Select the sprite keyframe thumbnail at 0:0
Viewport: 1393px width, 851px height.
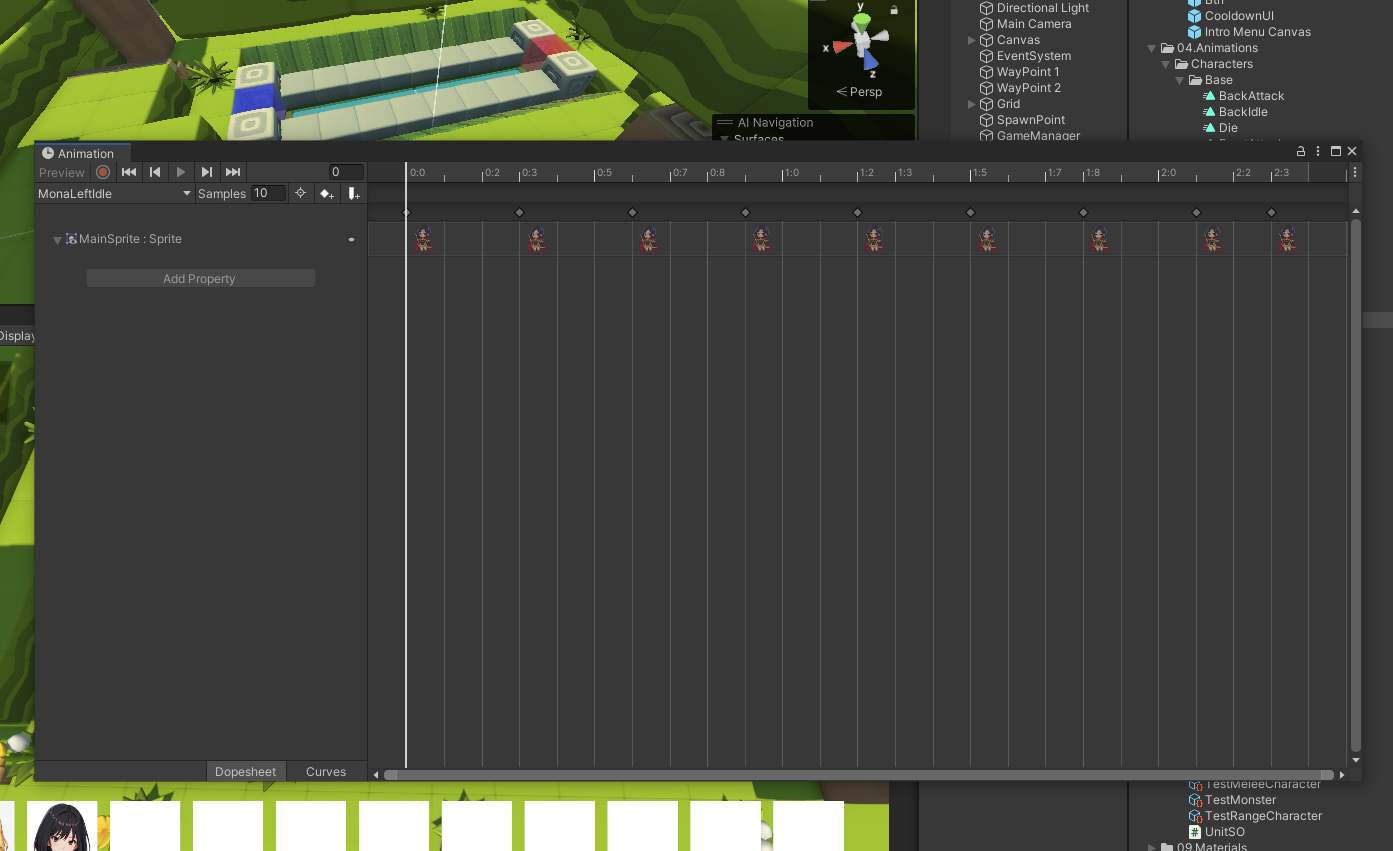point(424,239)
